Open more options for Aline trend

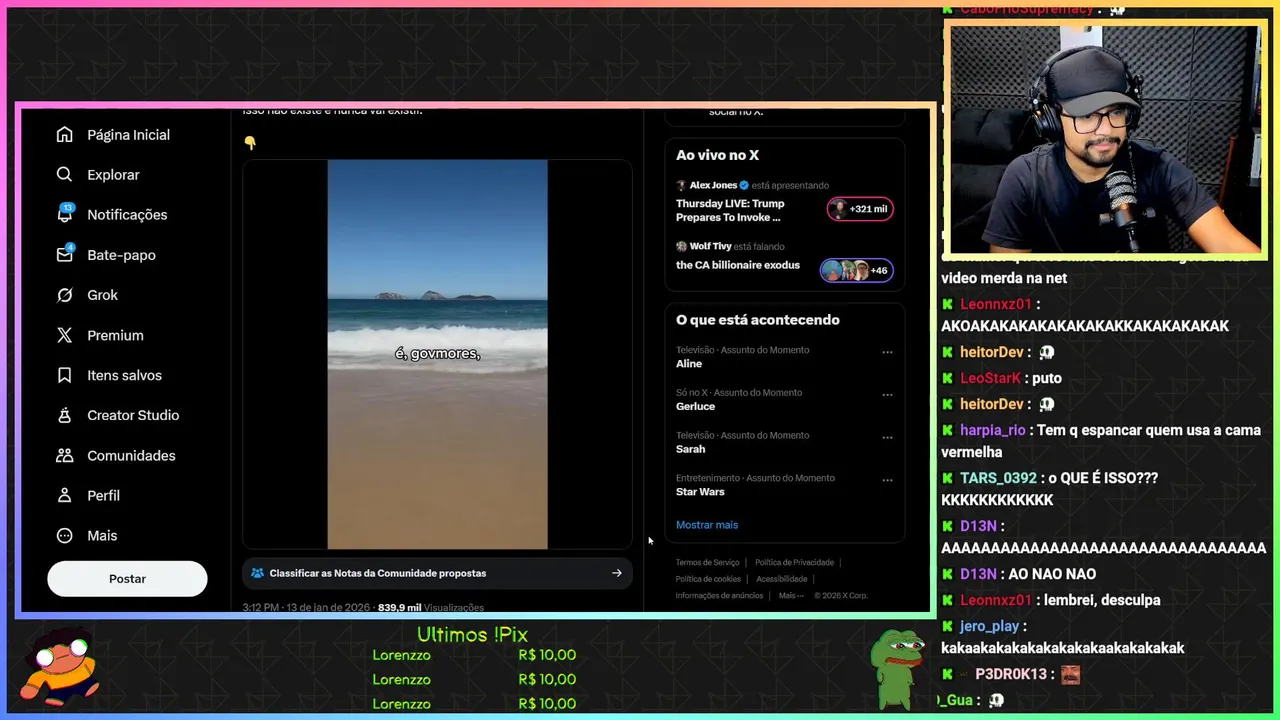tap(887, 352)
